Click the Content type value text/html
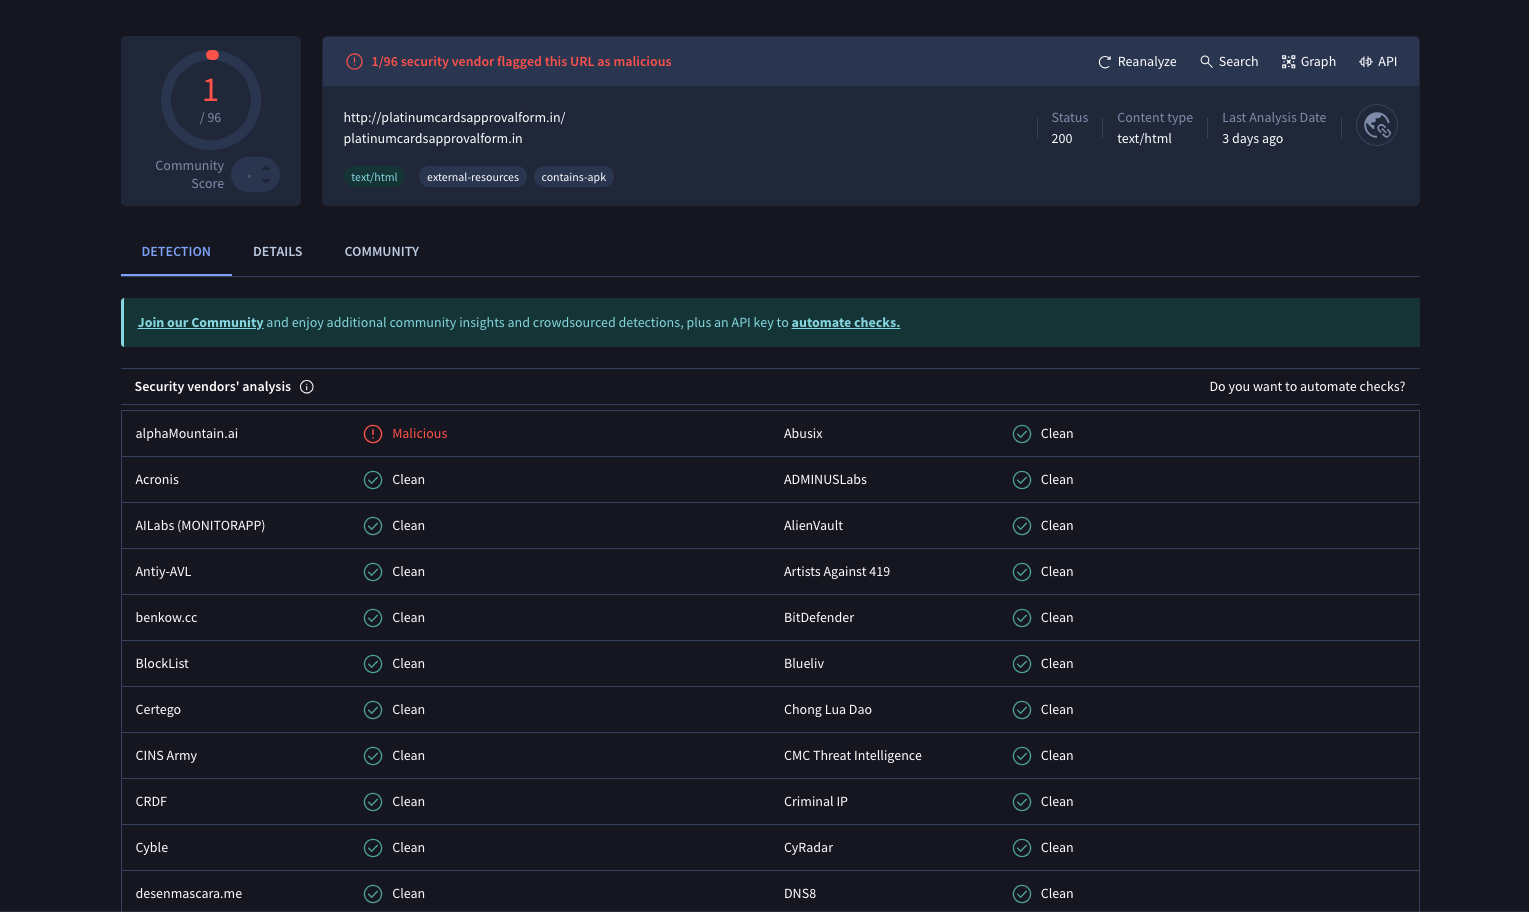Image resolution: width=1529 pixels, height=912 pixels. click(1144, 139)
